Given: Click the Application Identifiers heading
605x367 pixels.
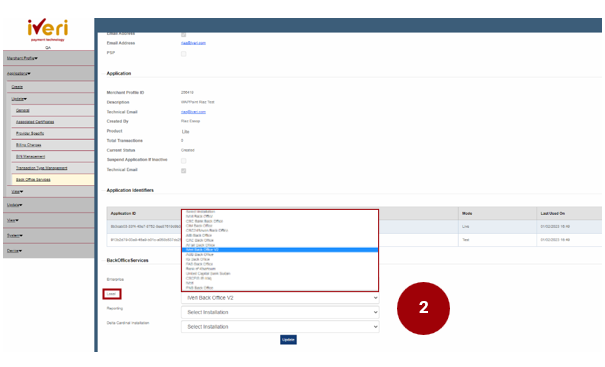Looking at the screenshot, I should tap(130, 190).
